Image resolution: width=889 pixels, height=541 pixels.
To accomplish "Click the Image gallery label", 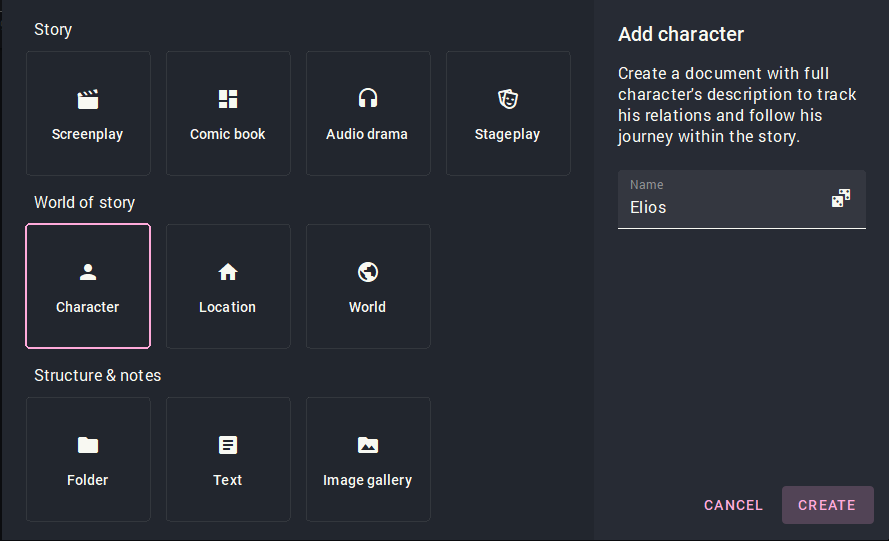I will point(367,480).
